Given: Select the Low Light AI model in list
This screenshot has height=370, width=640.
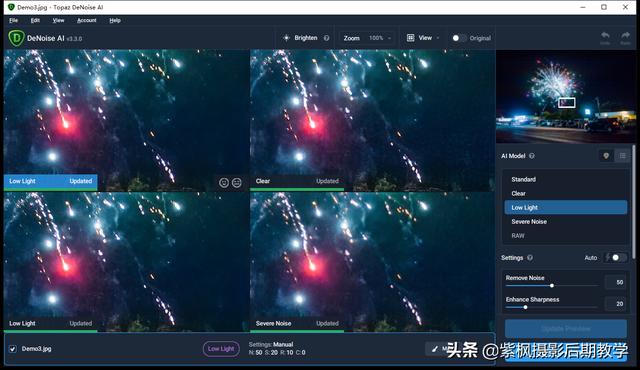Looking at the screenshot, I should click(566, 207).
